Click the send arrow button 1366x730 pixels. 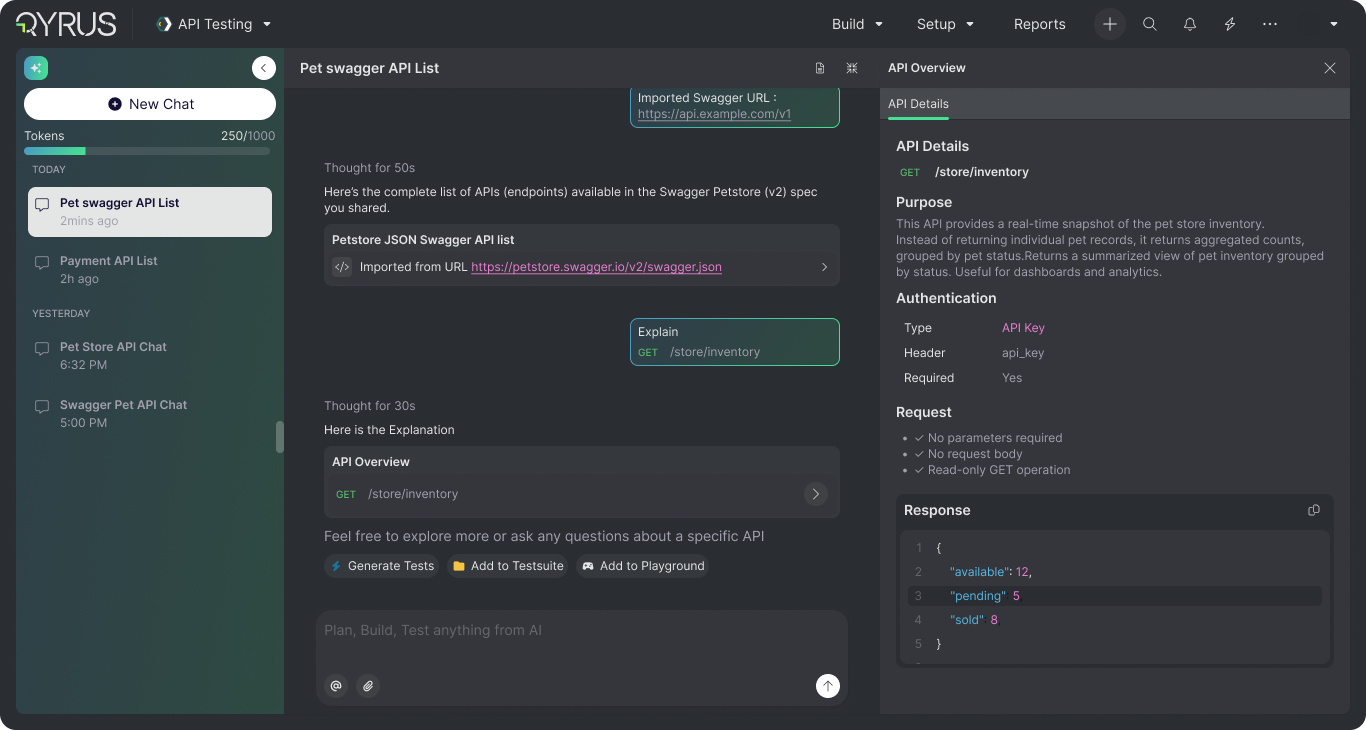click(x=827, y=685)
